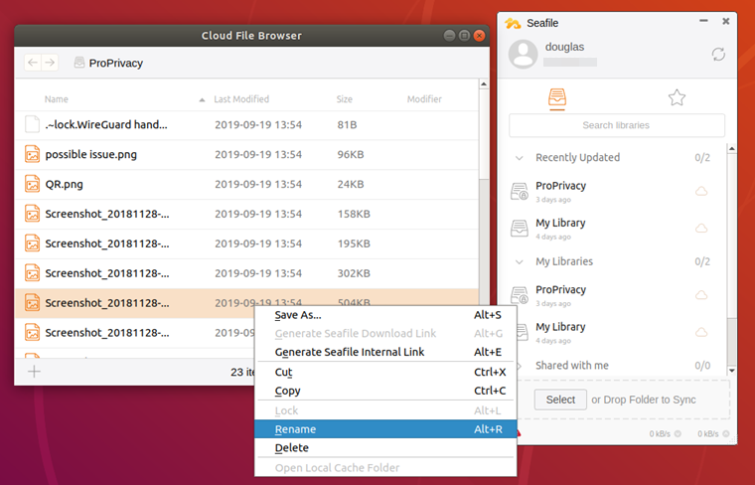
Task: Click the 24KB size cell
Action: point(351,184)
